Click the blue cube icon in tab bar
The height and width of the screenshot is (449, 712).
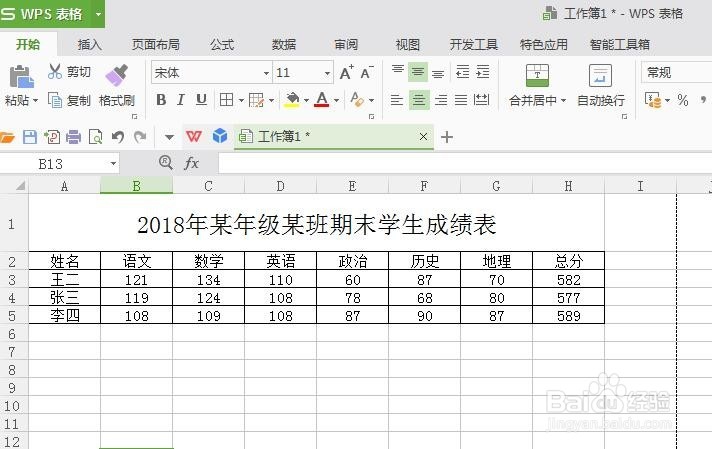coord(220,136)
